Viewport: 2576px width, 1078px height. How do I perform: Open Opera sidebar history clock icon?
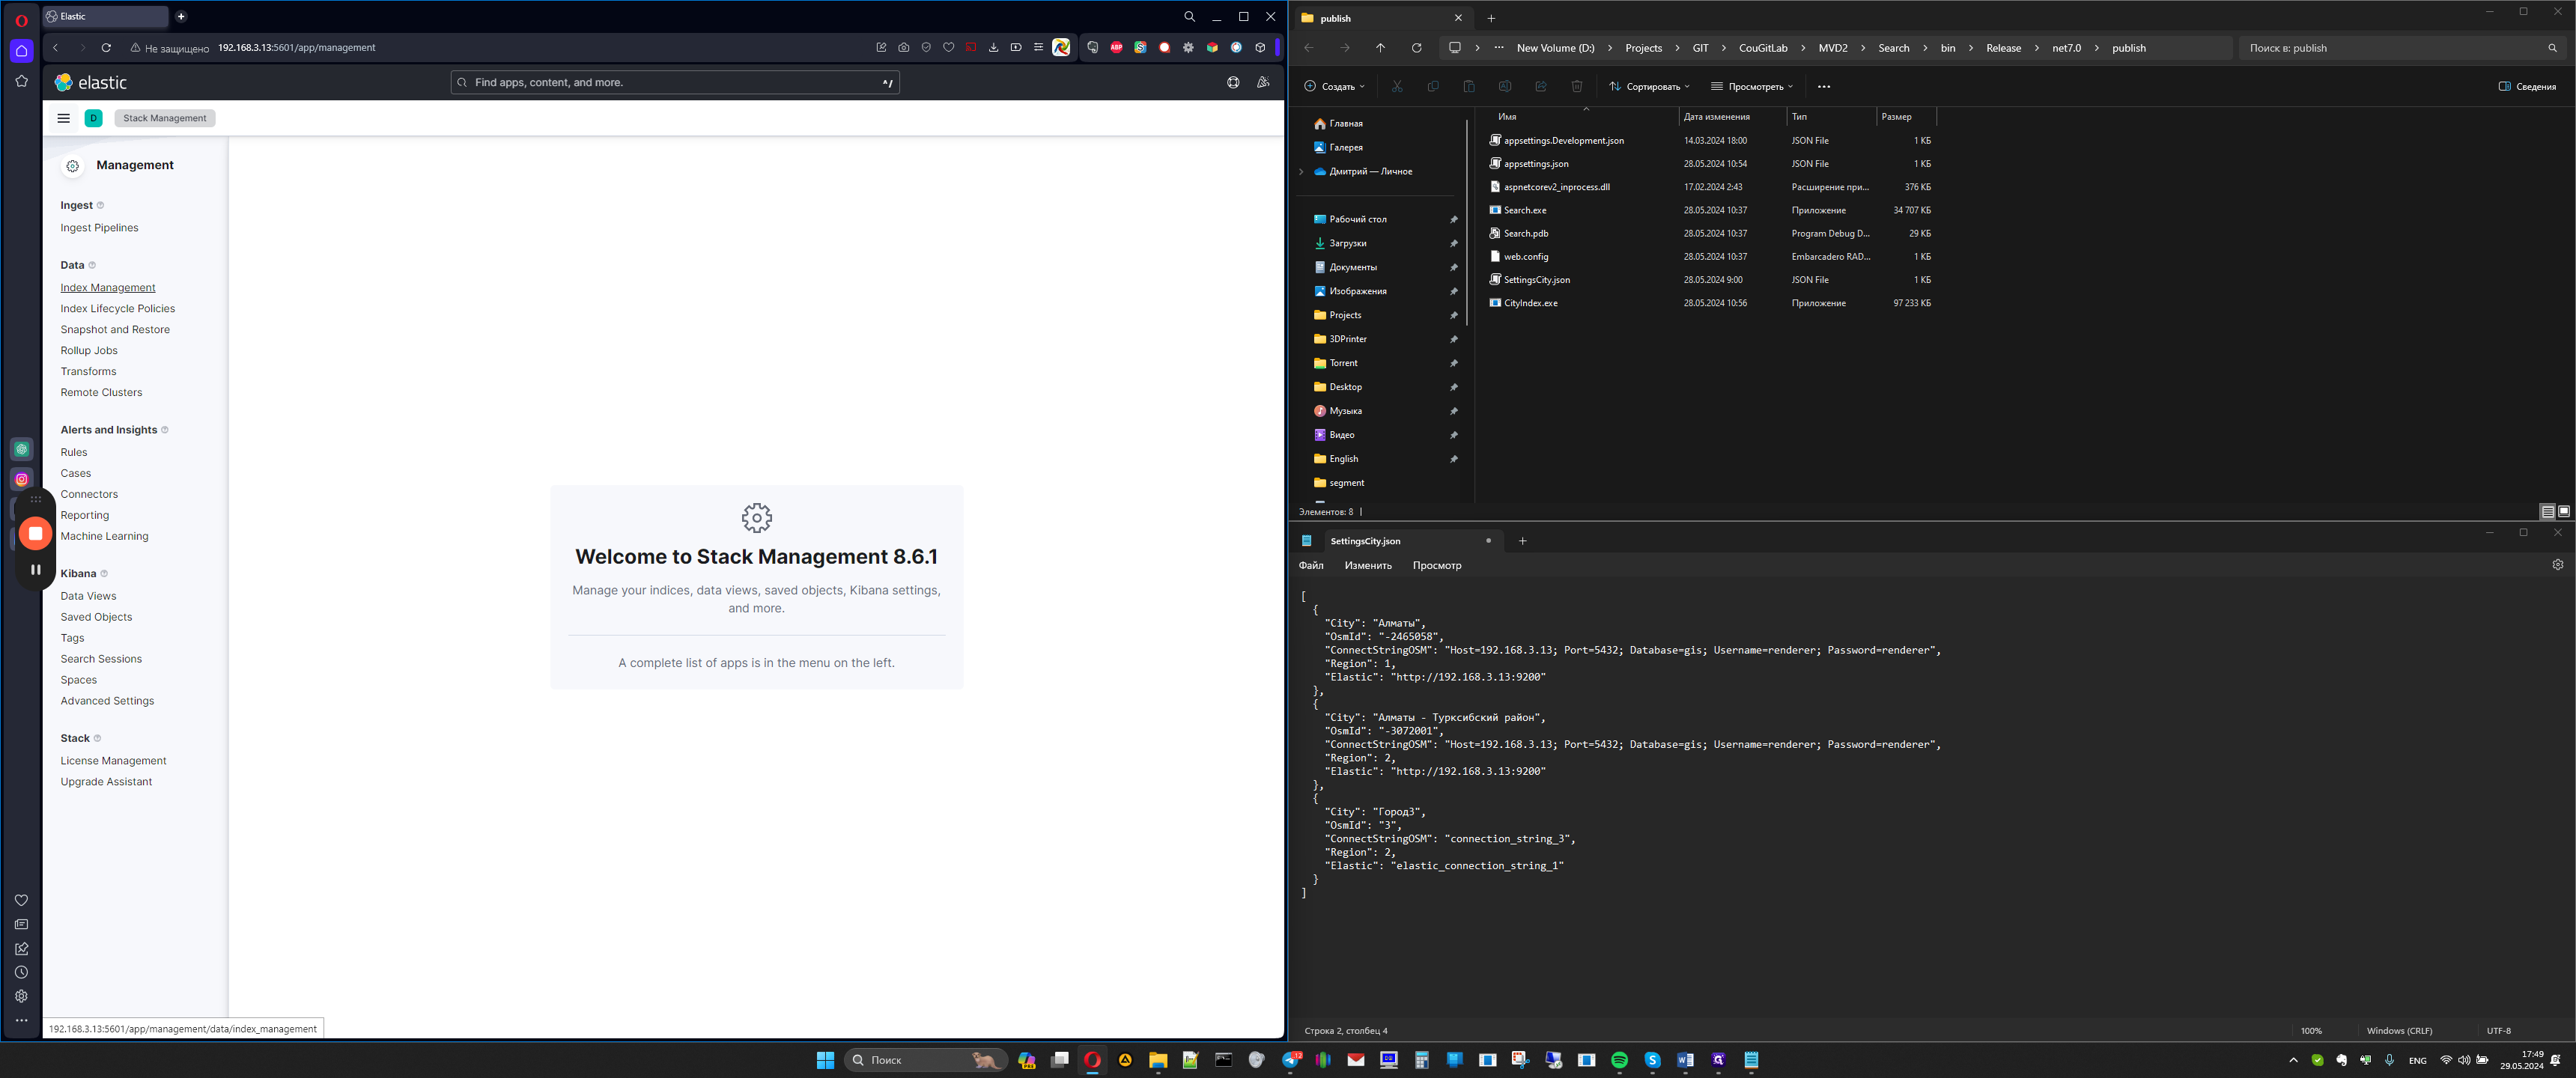click(21, 972)
